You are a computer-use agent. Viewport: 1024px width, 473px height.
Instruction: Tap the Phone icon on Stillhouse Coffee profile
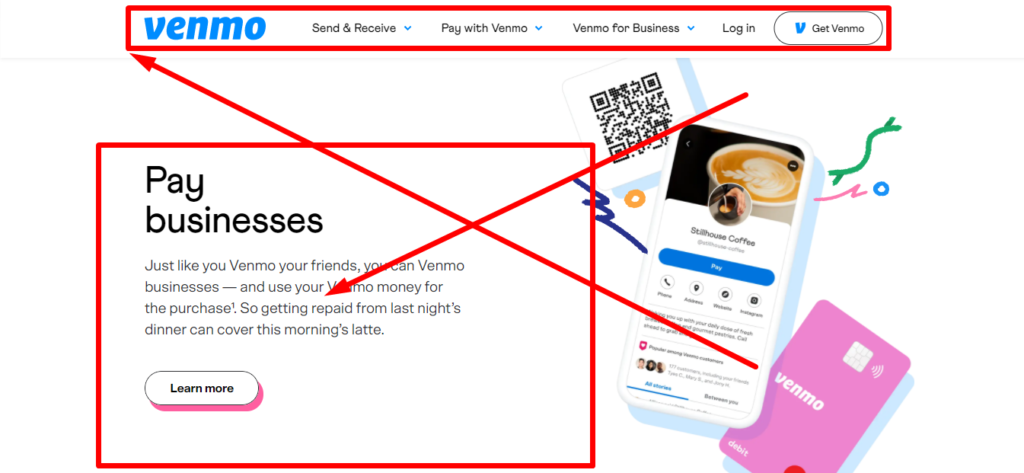pyautogui.click(x=667, y=282)
